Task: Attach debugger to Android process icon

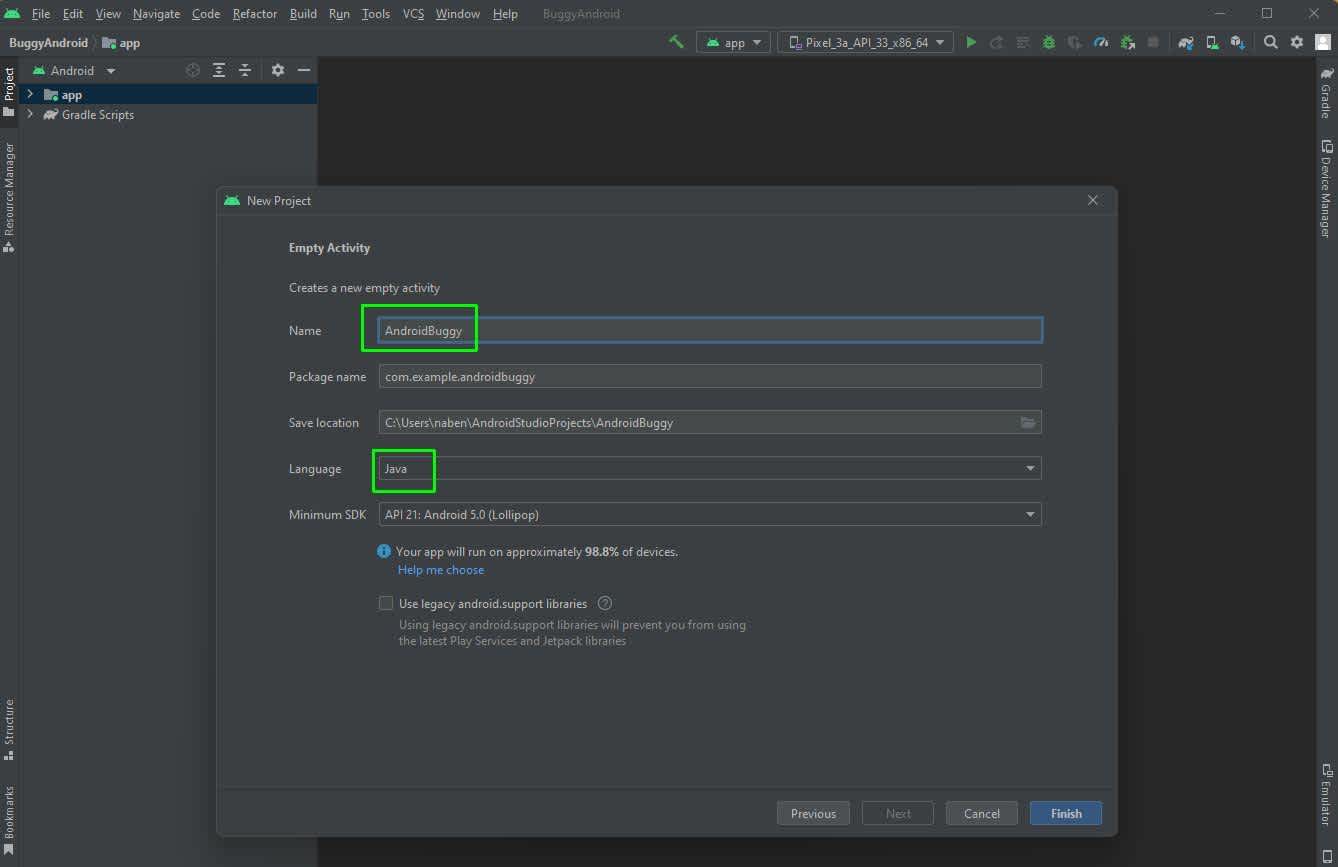Action: pos(1127,42)
